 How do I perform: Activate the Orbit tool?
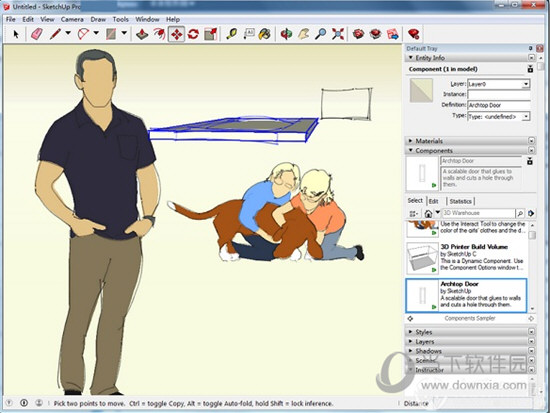pyautogui.click(x=286, y=34)
